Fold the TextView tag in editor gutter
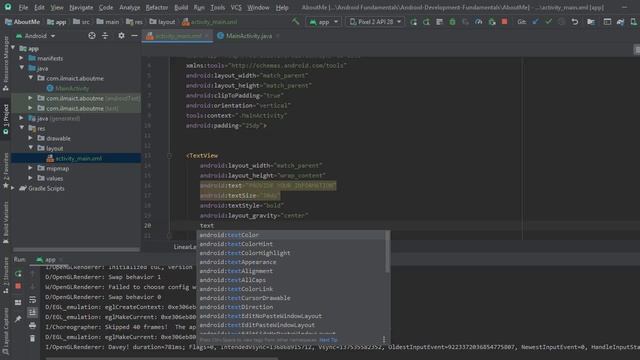The width and height of the screenshot is (640, 360). pyautogui.click(x=169, y=156)
